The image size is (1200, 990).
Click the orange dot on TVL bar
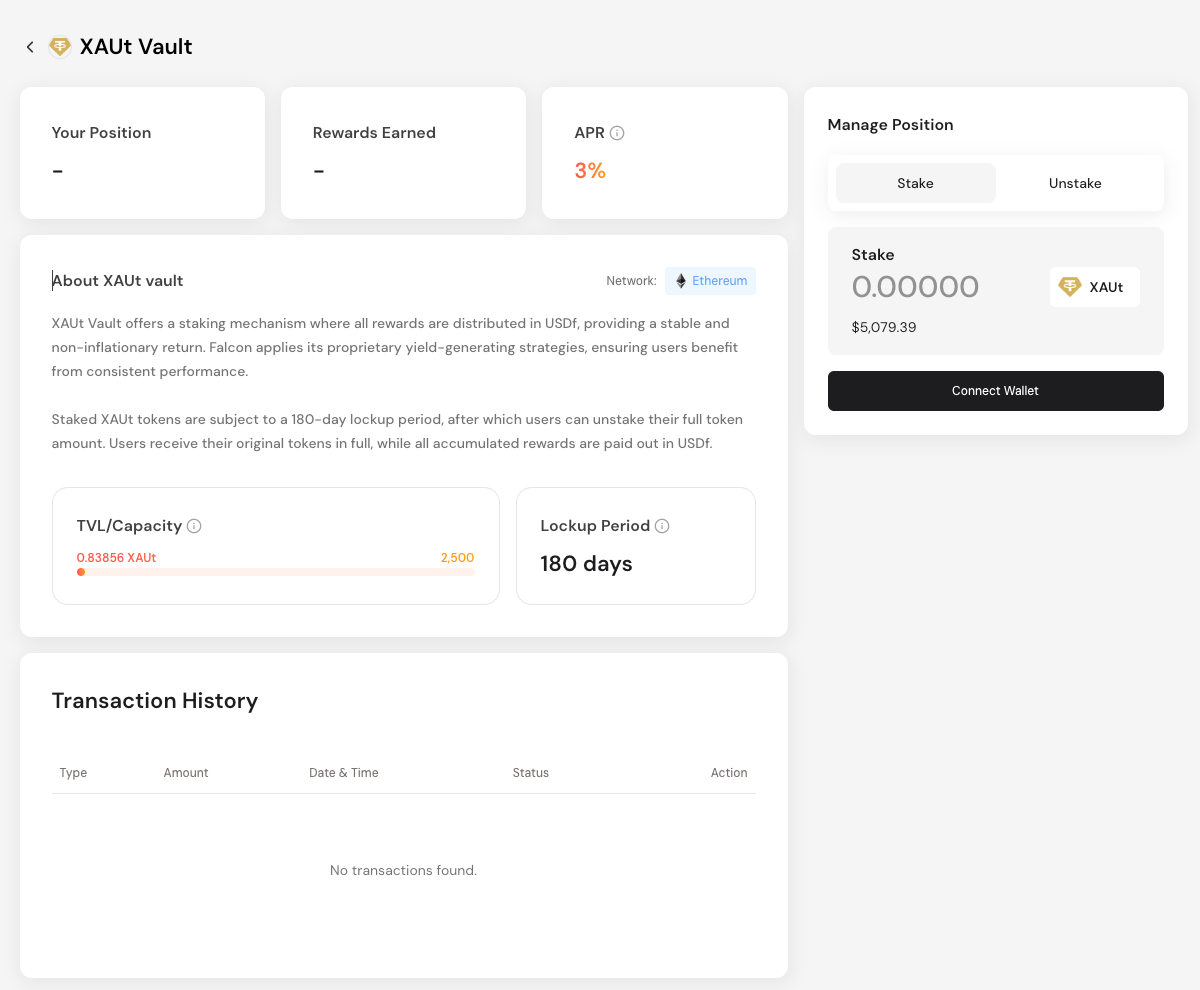click(x=81, y=572)
